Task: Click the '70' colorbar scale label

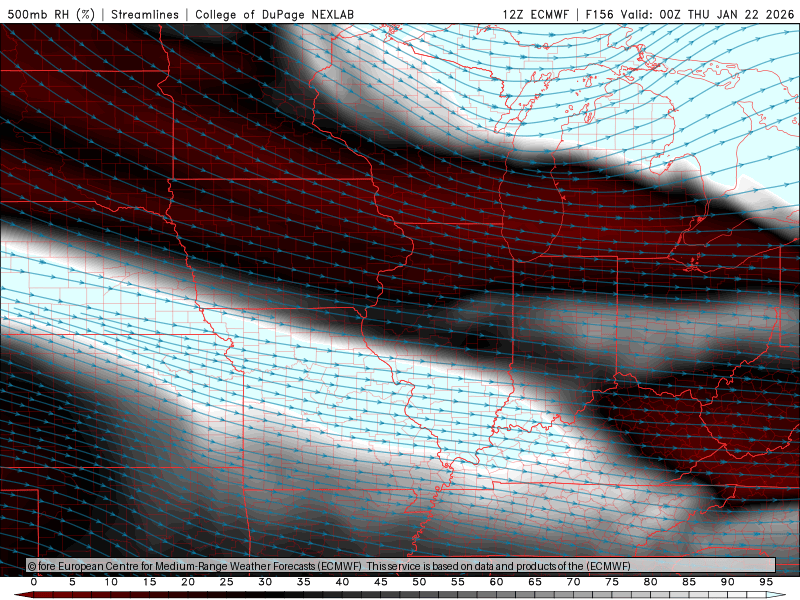Action: coord(573,582)
